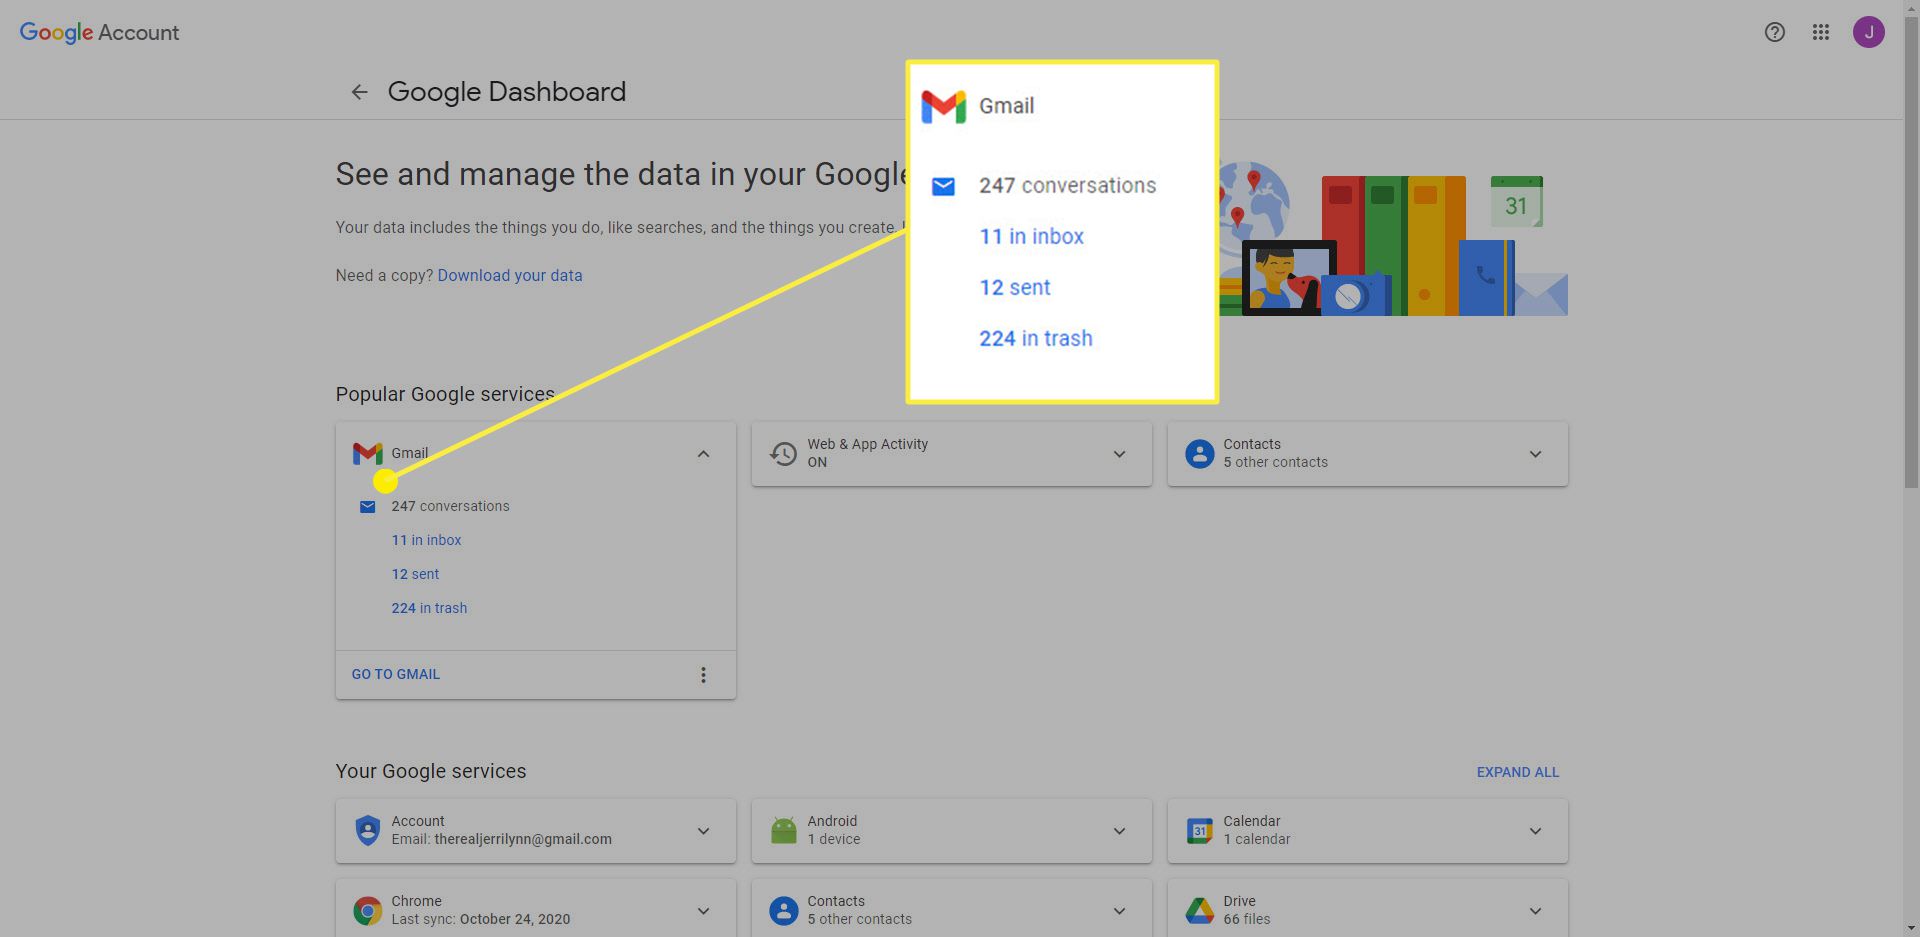Viewport: 1920px width, 937px height.
Task: Click the Account shield icon
Action: click(367, 830)
